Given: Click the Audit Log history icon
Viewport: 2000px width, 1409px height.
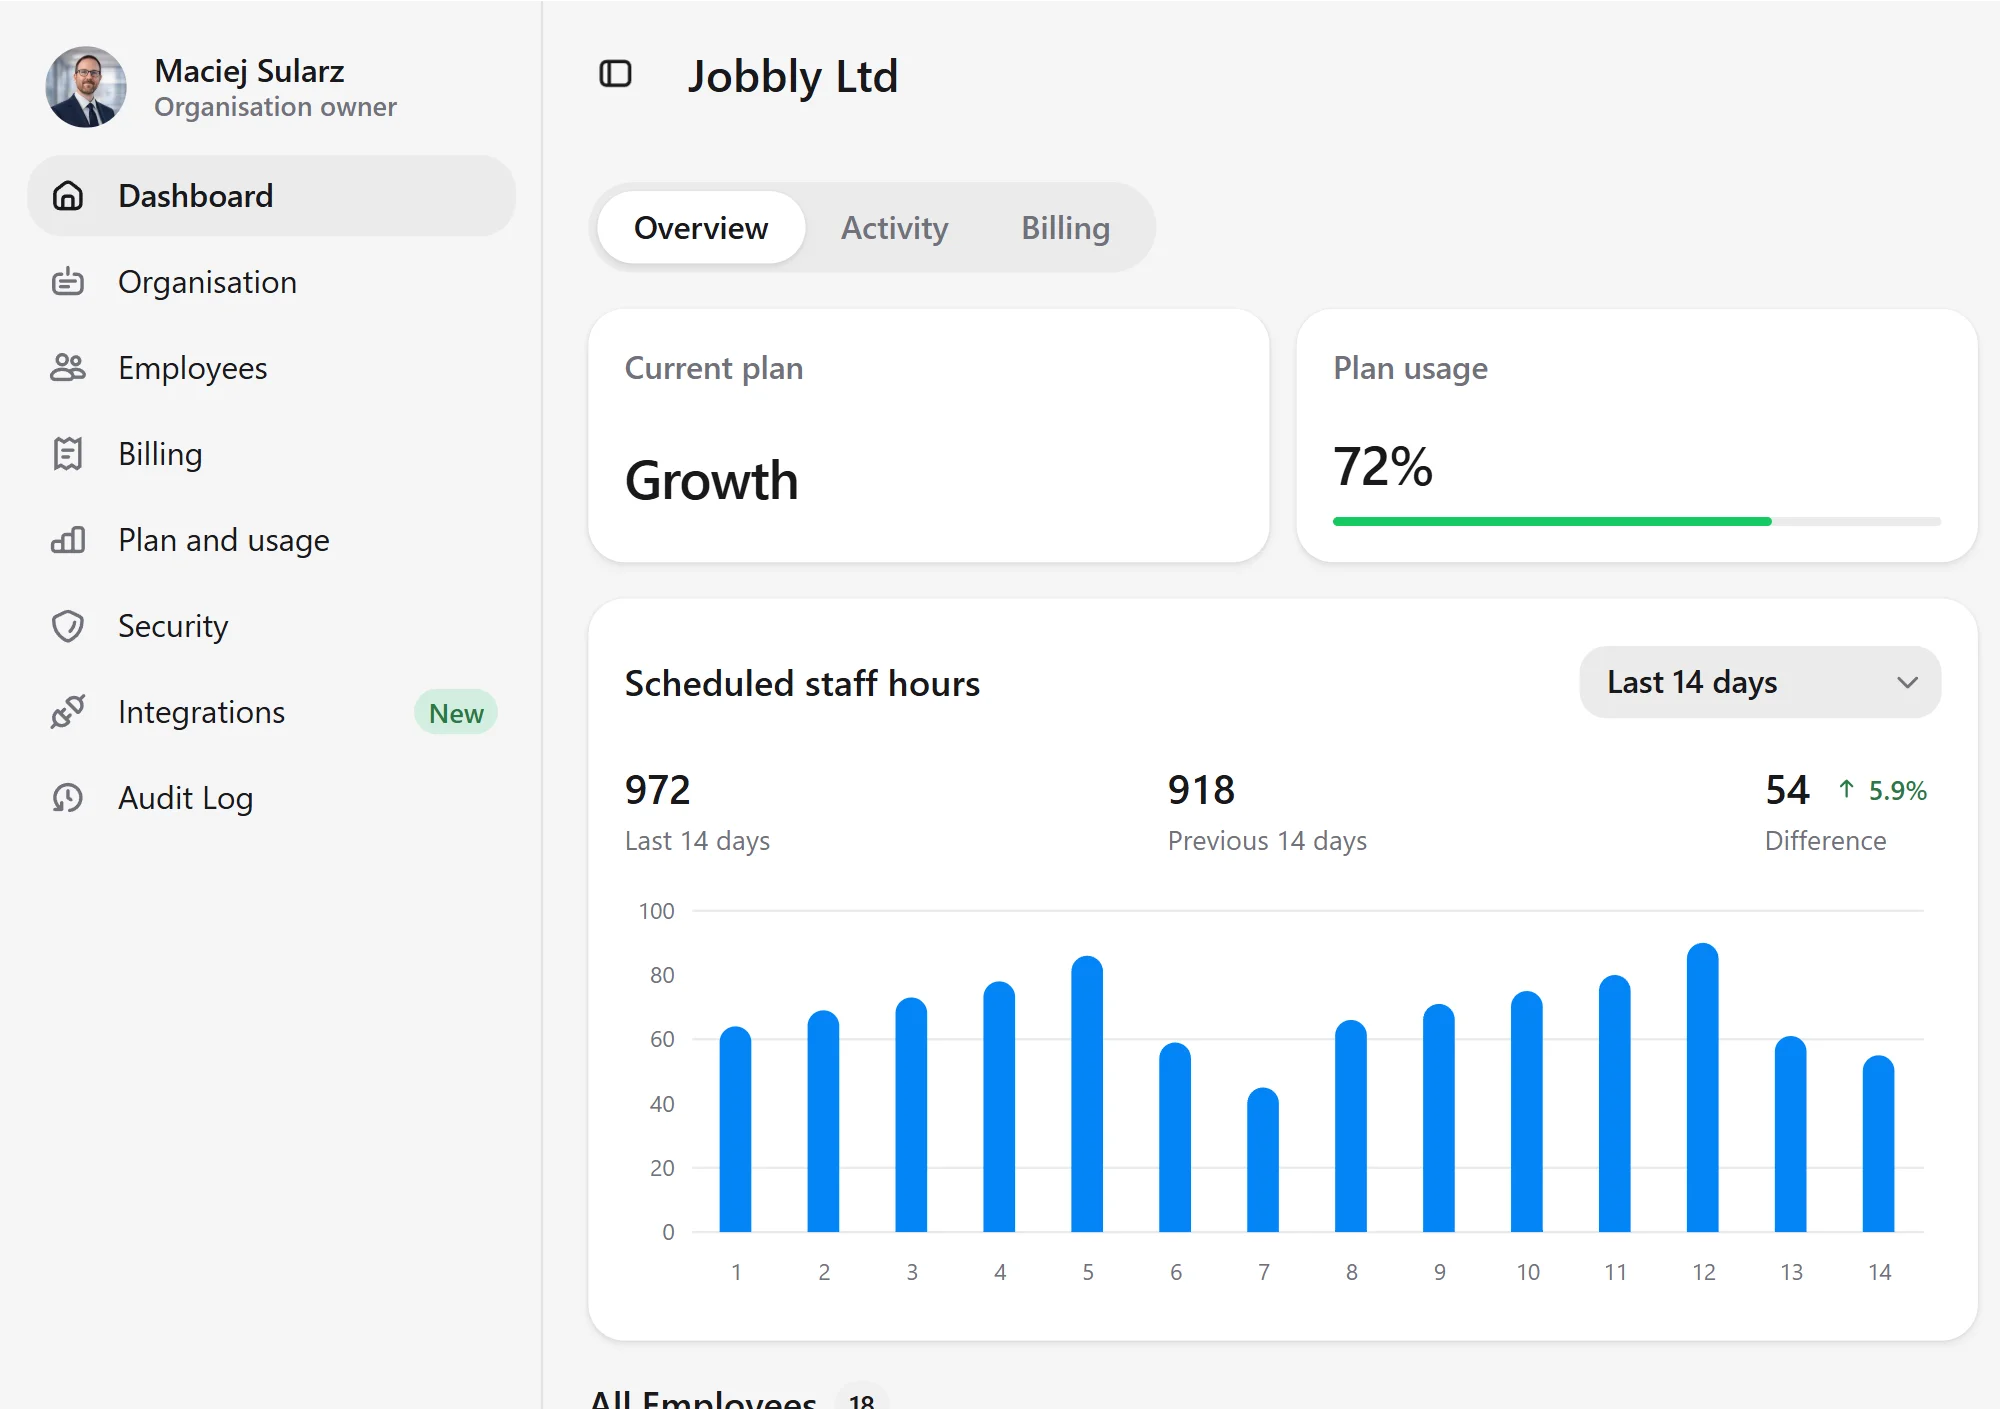Looking at the screenshot, I should 68,798.
